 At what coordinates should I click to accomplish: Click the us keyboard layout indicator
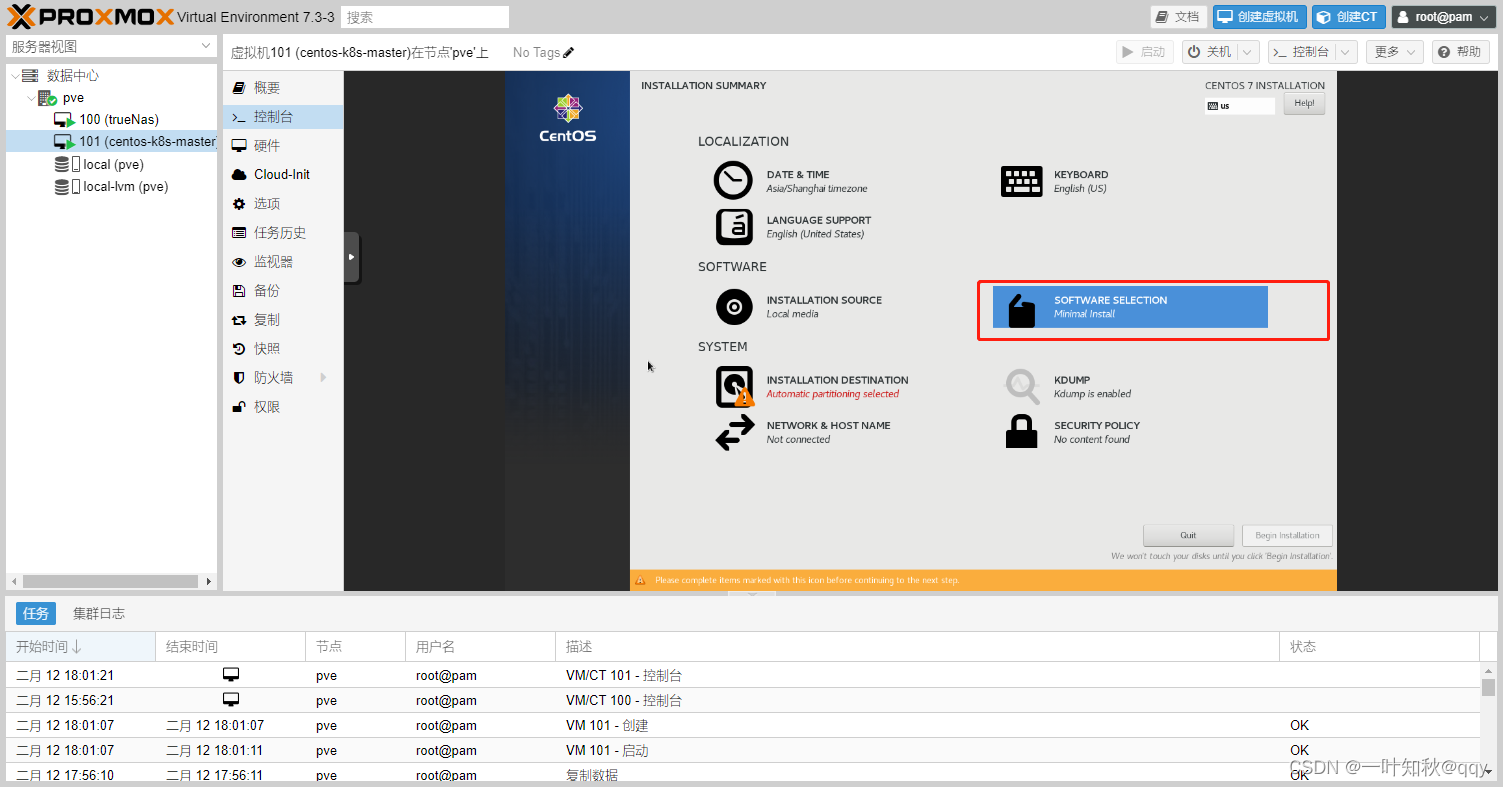(x=1240, y=105)
